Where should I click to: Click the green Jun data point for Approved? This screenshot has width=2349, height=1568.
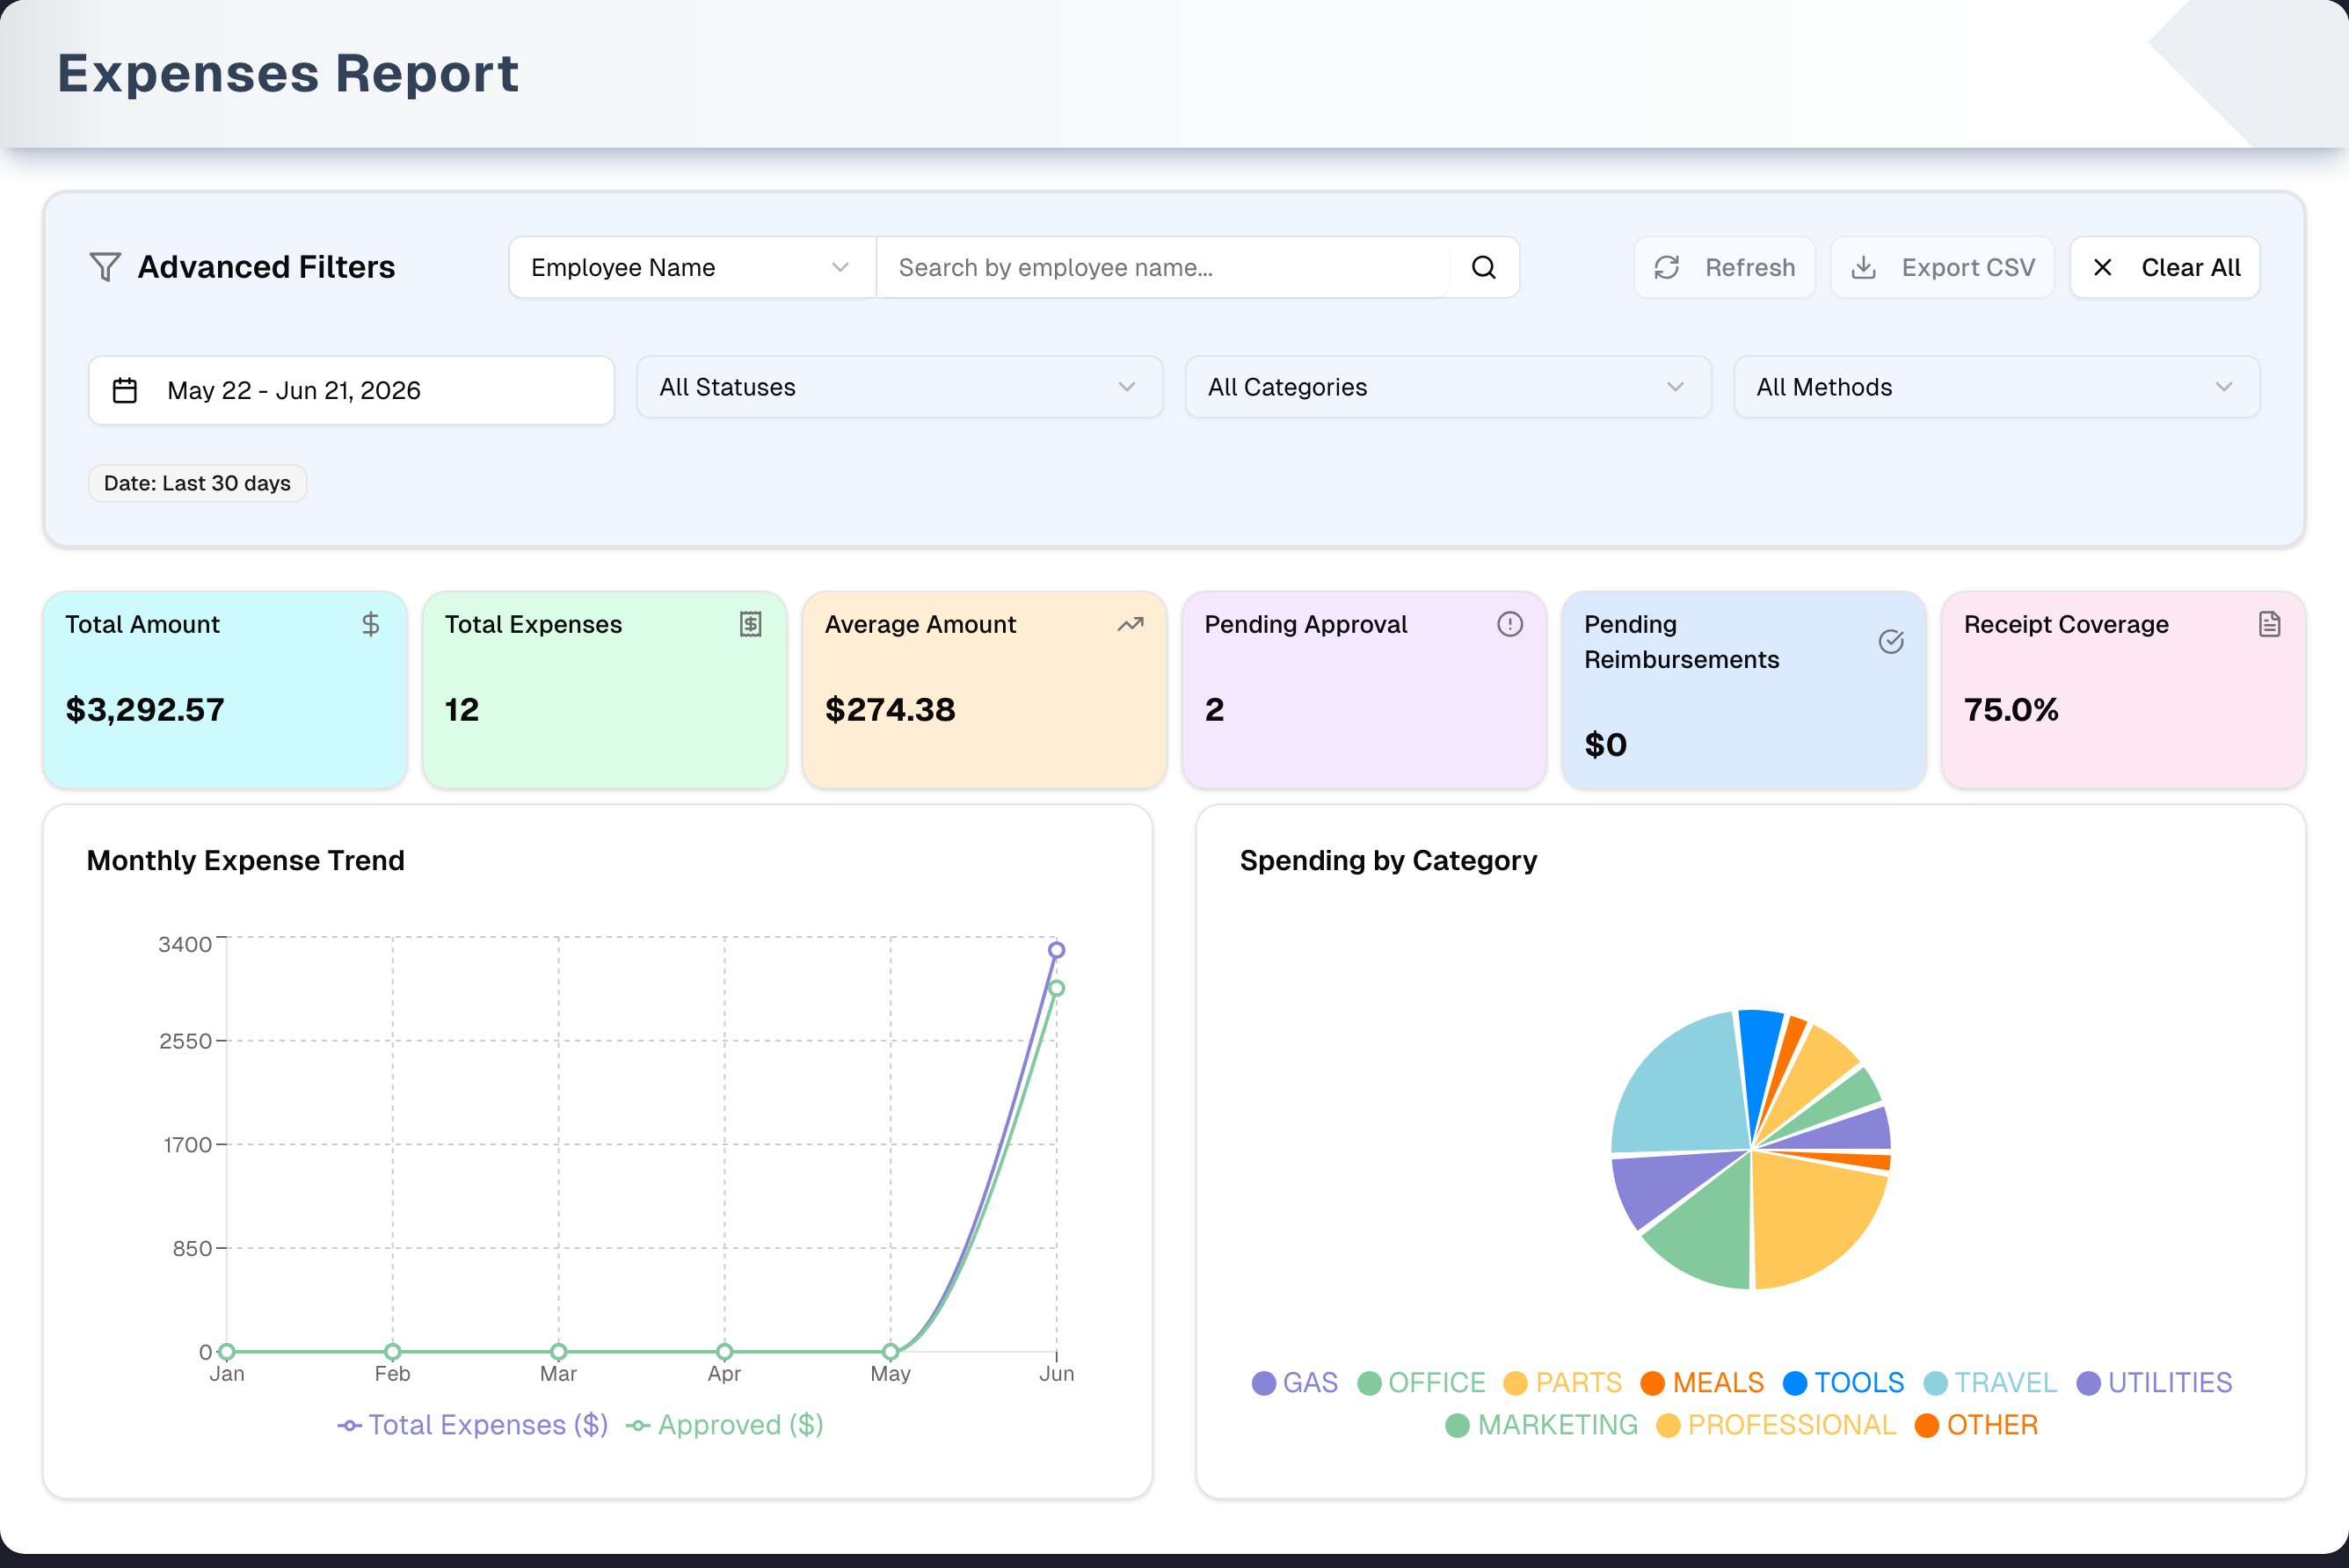(x=1056, y=988)
